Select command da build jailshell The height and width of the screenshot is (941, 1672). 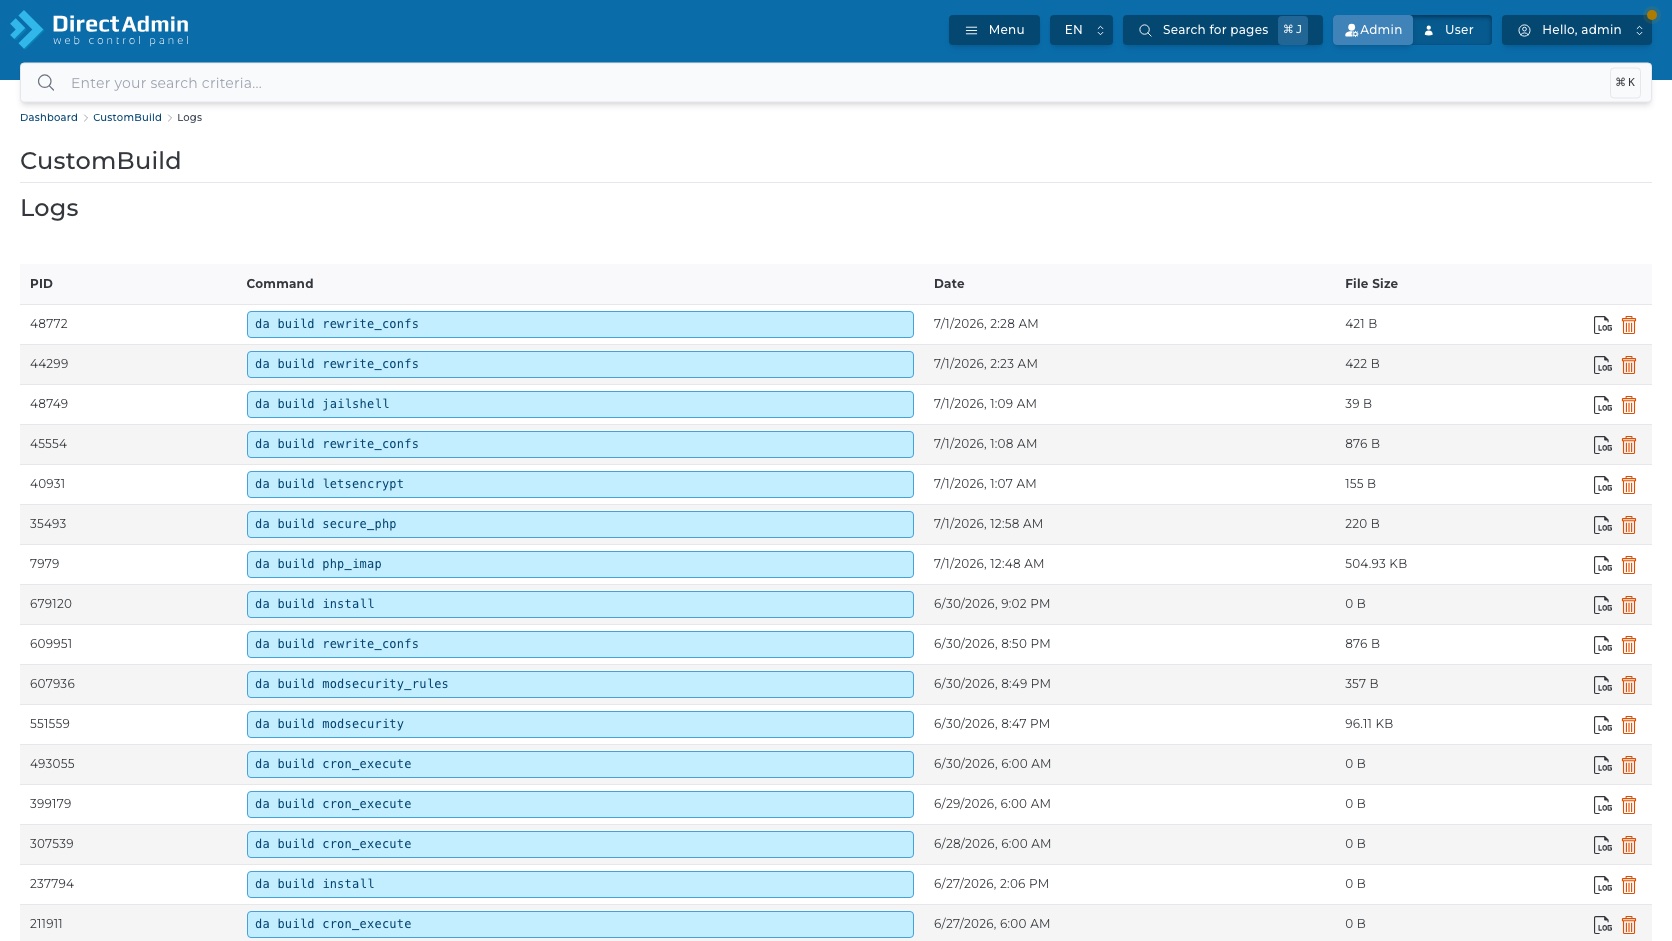(x=580, y=404)
